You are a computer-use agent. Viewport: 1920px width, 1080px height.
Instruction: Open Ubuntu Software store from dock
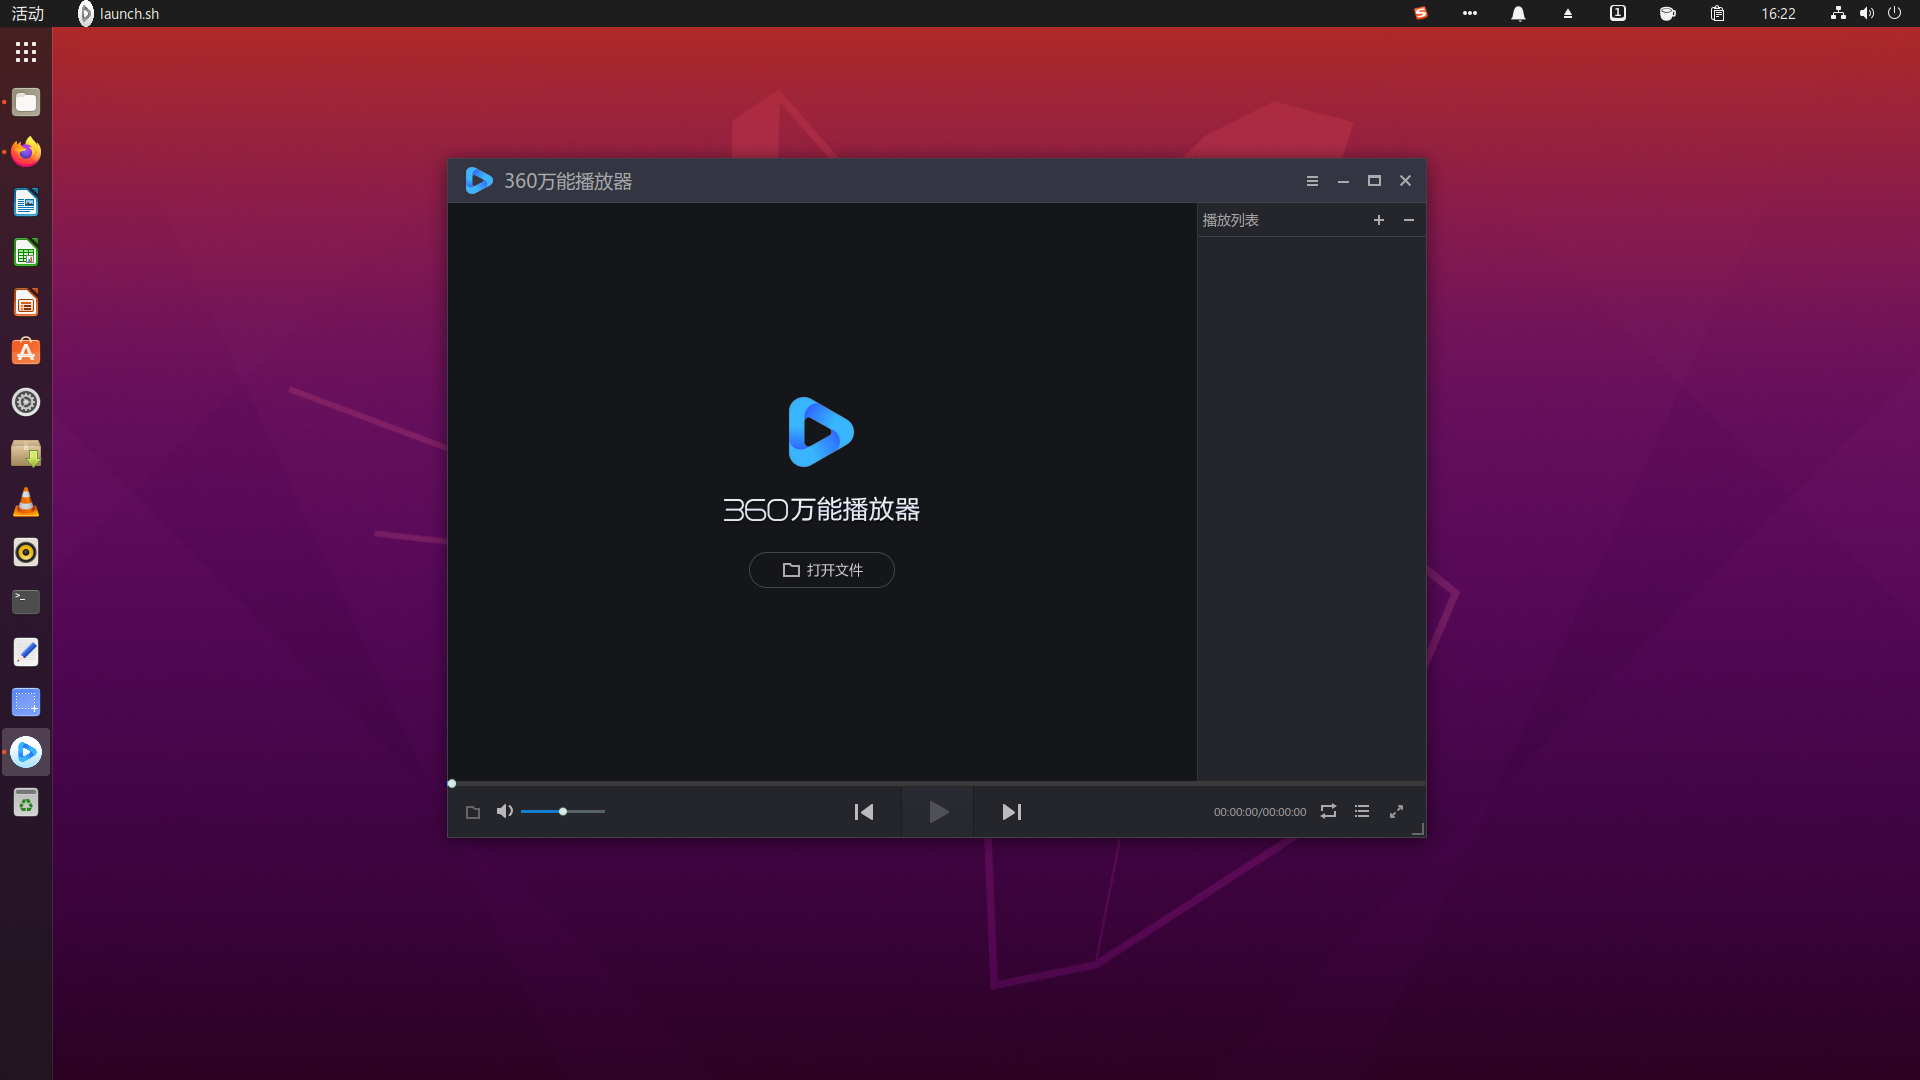click(x=26, y=352)
